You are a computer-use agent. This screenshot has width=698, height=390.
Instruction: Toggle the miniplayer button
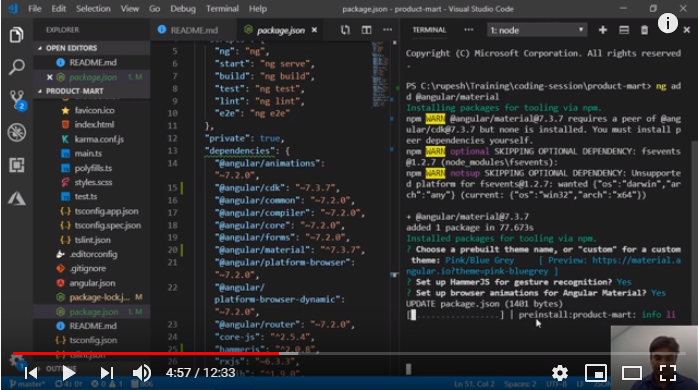coord(596,373)
